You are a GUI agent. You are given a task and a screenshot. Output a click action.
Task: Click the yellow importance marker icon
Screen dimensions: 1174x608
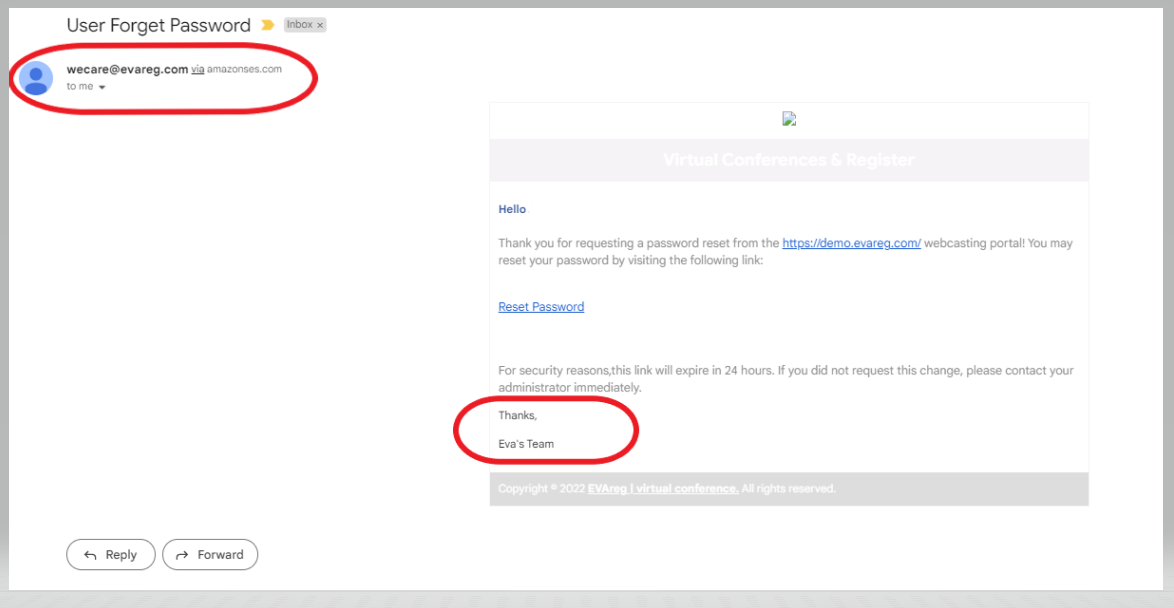pos(267,25)
